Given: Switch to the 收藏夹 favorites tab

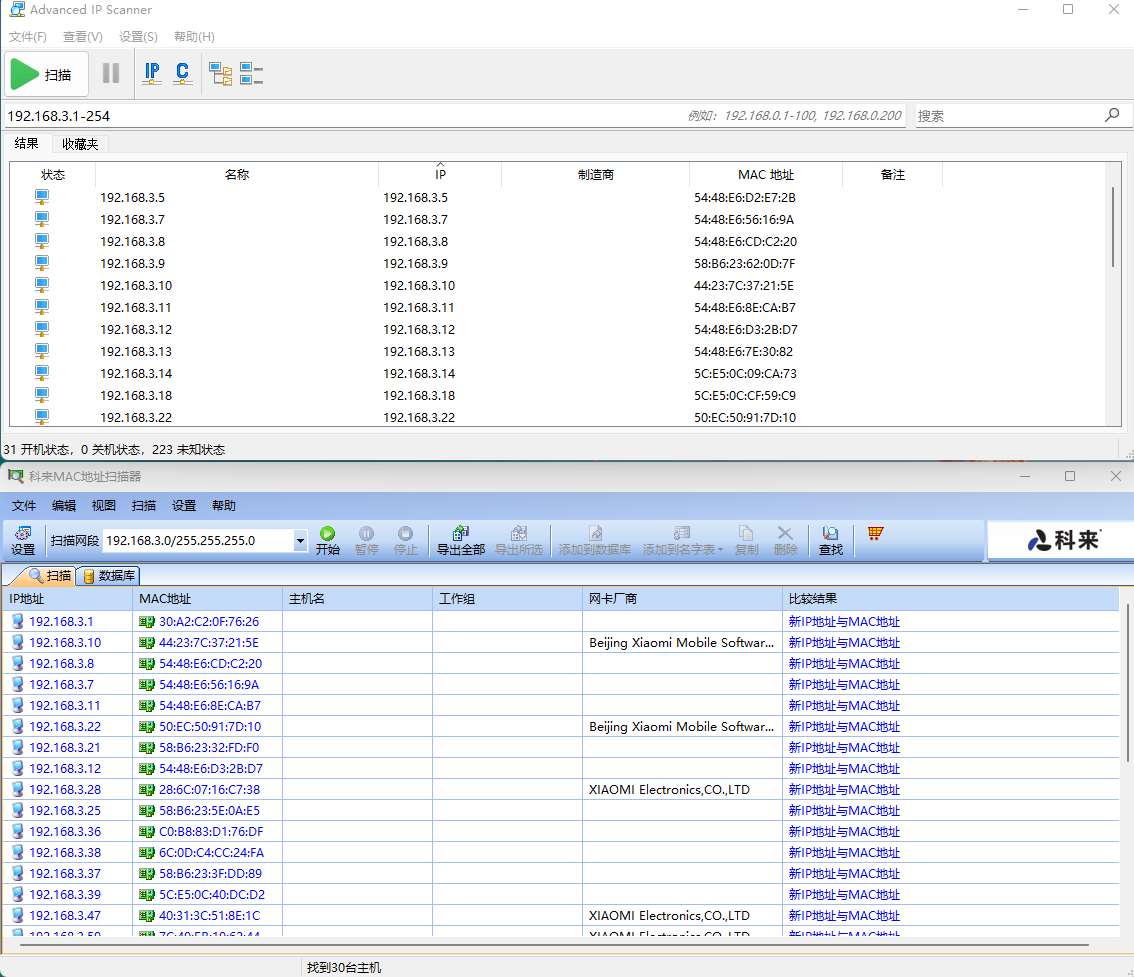Looking at the screenshot, I should [80, 144].
